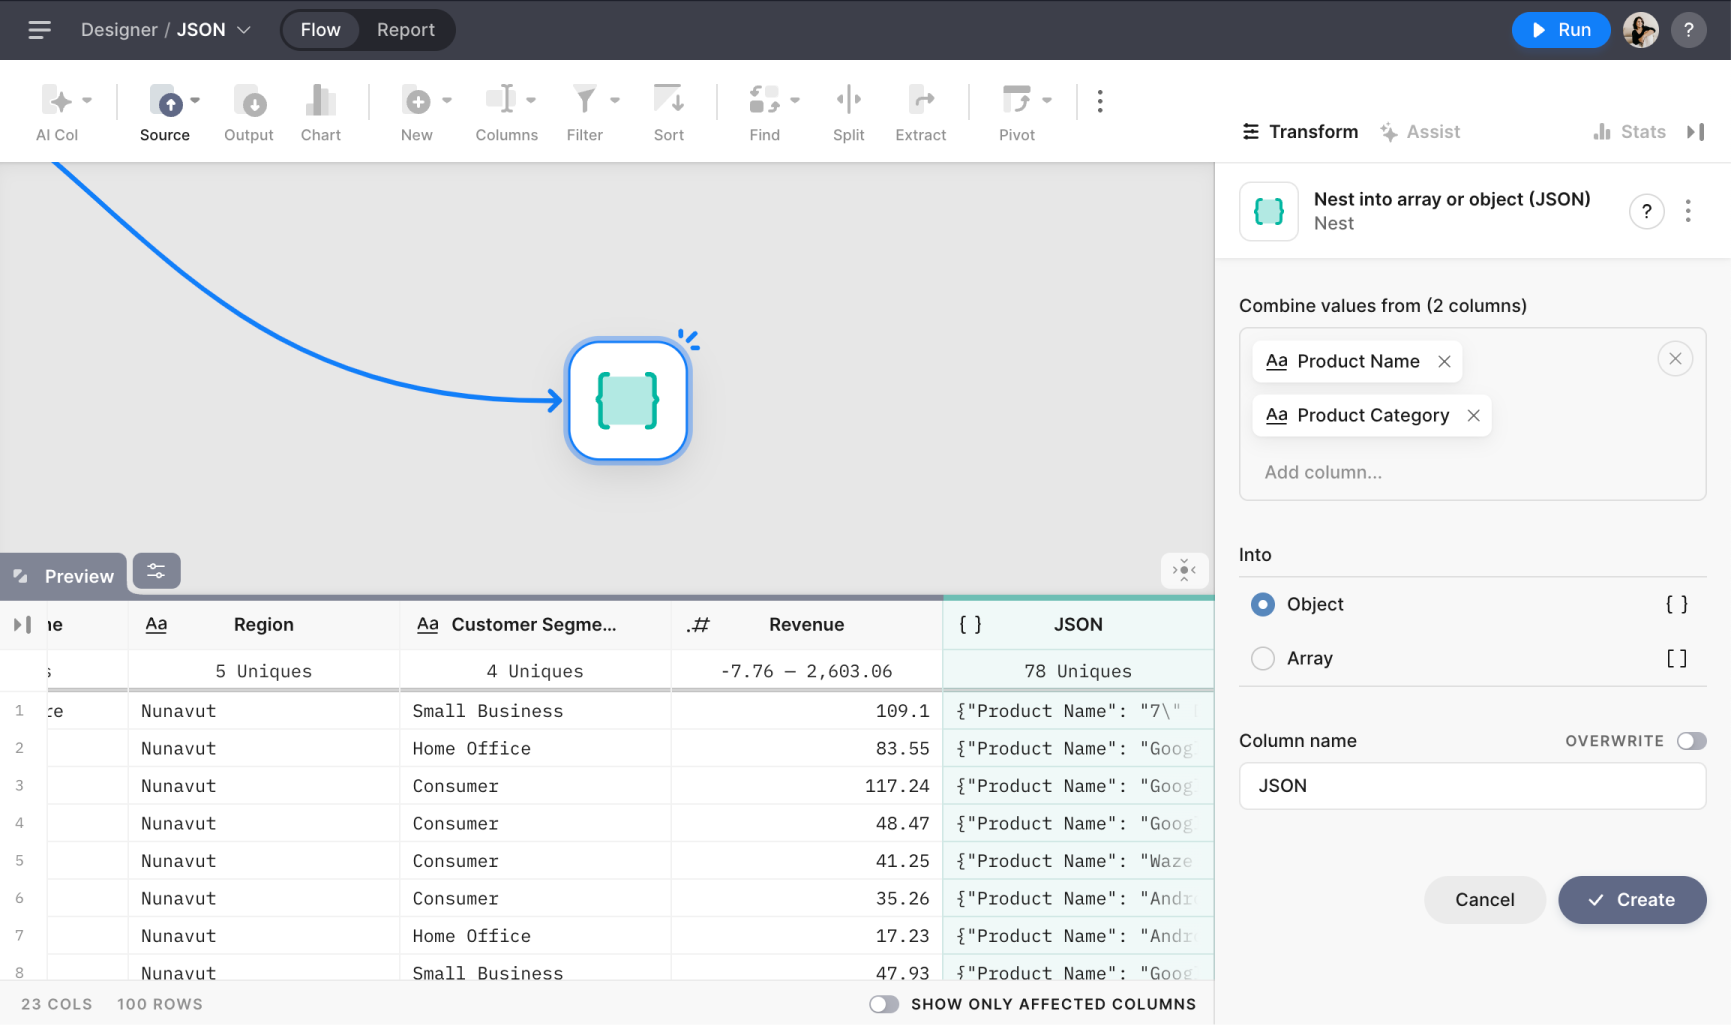The width and height of the screenshot is (1731, 1025).
Task: Select the Object radio option
Action: 1263,604
